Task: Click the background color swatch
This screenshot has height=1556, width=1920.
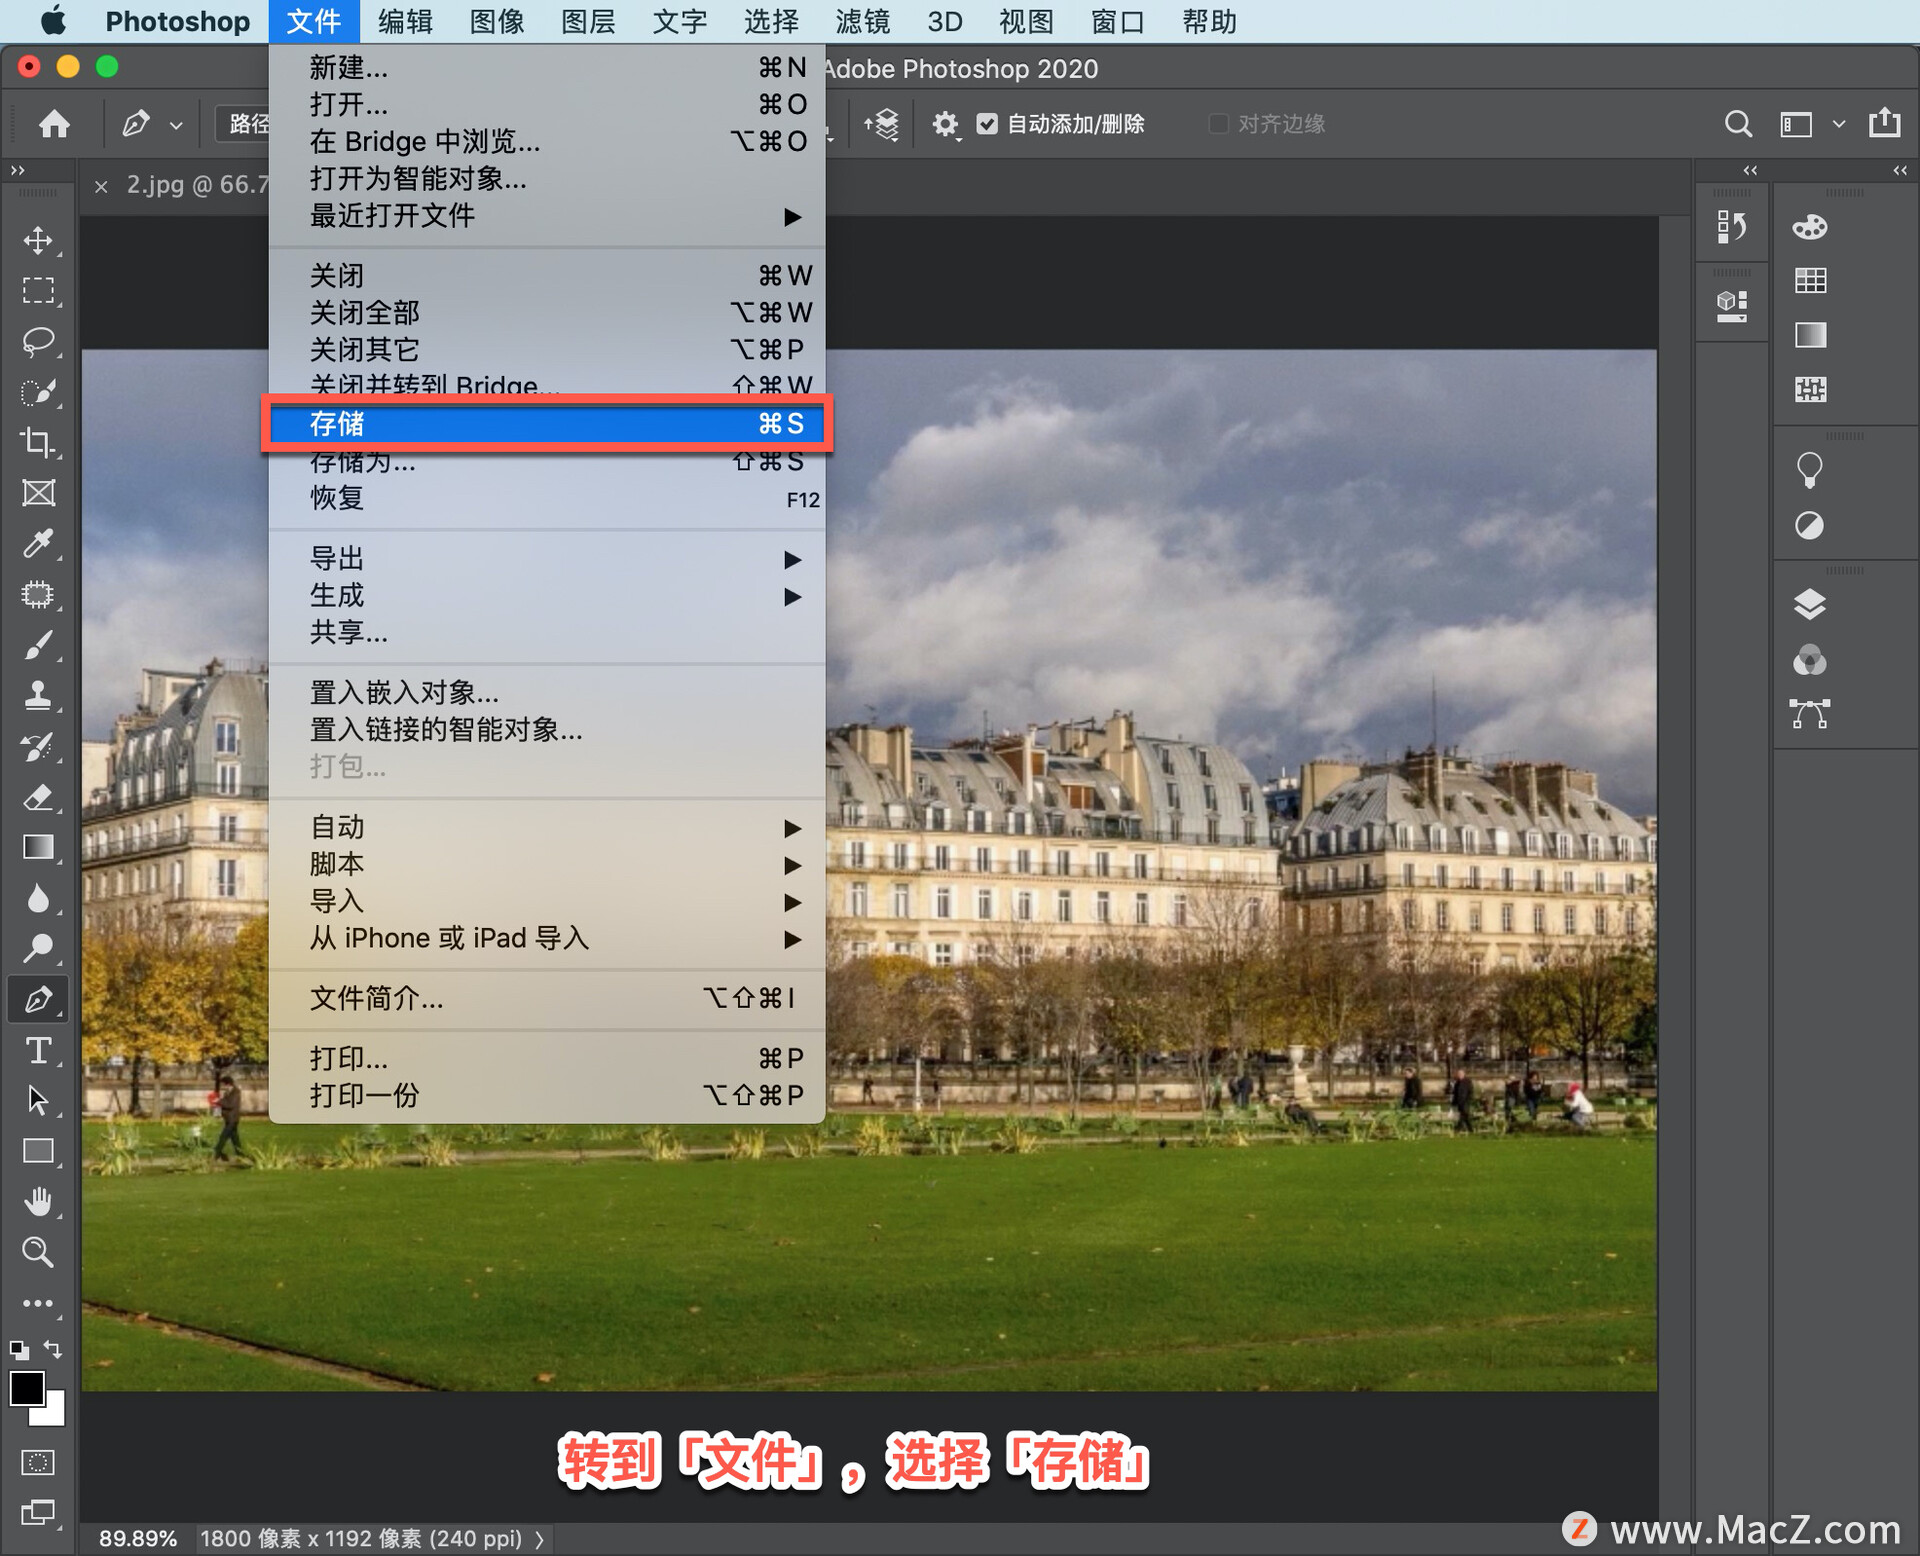Action: point(54,1413)
